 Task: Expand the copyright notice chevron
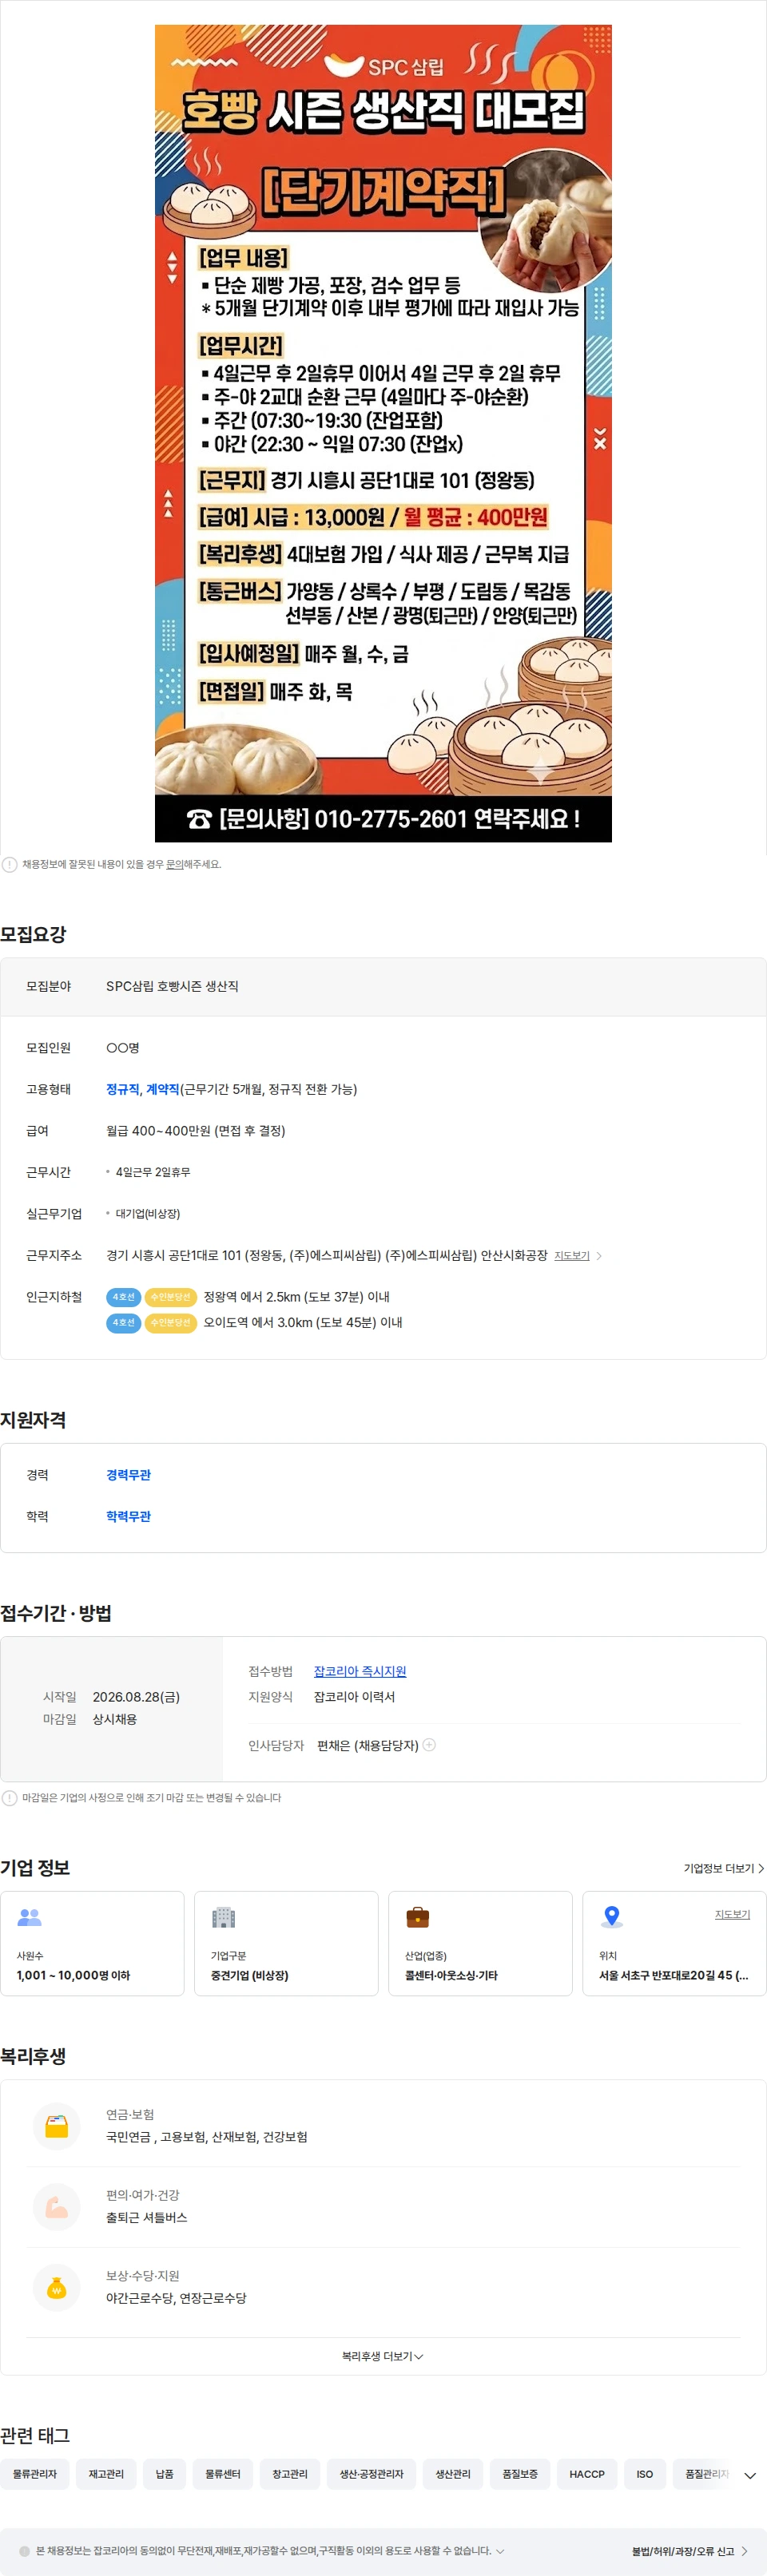coord(500,2551)
